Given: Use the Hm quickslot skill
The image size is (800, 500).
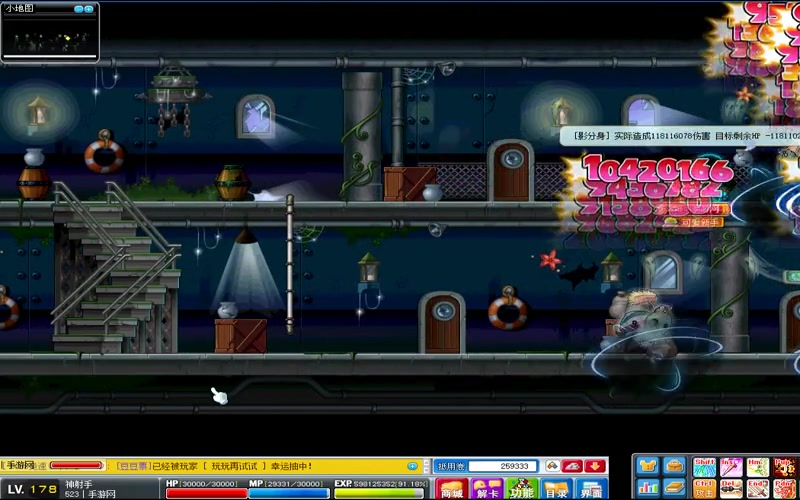Looking at the screenshot, I should 758,467.
